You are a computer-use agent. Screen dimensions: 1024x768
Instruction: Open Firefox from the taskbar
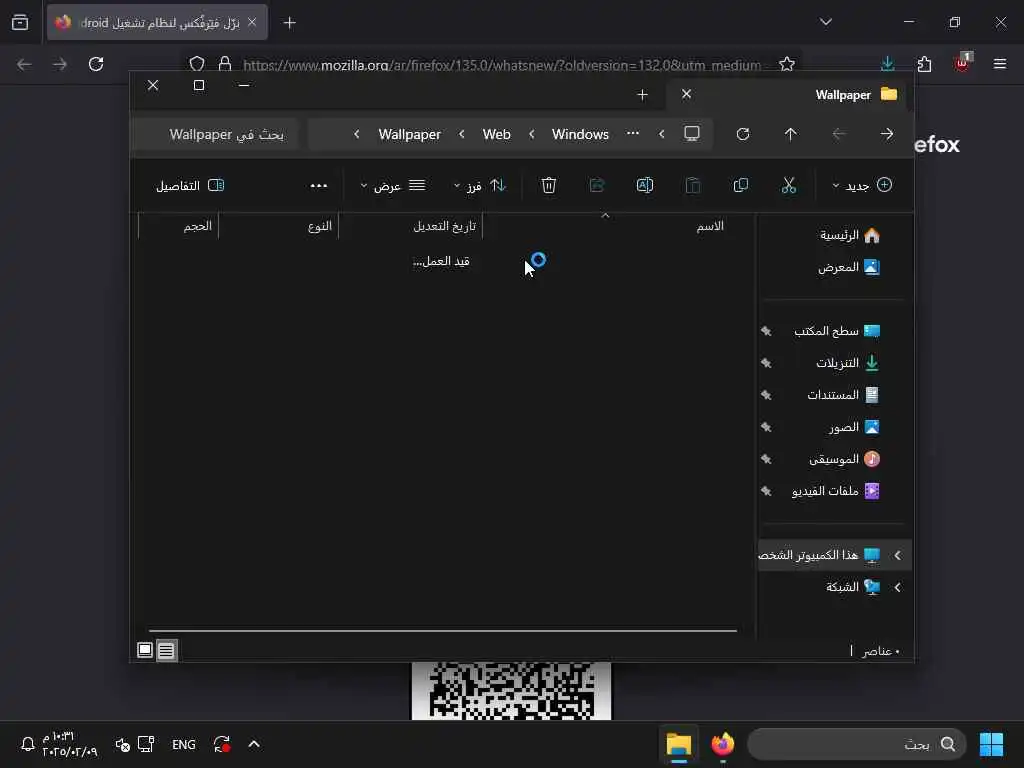(722, 744)
